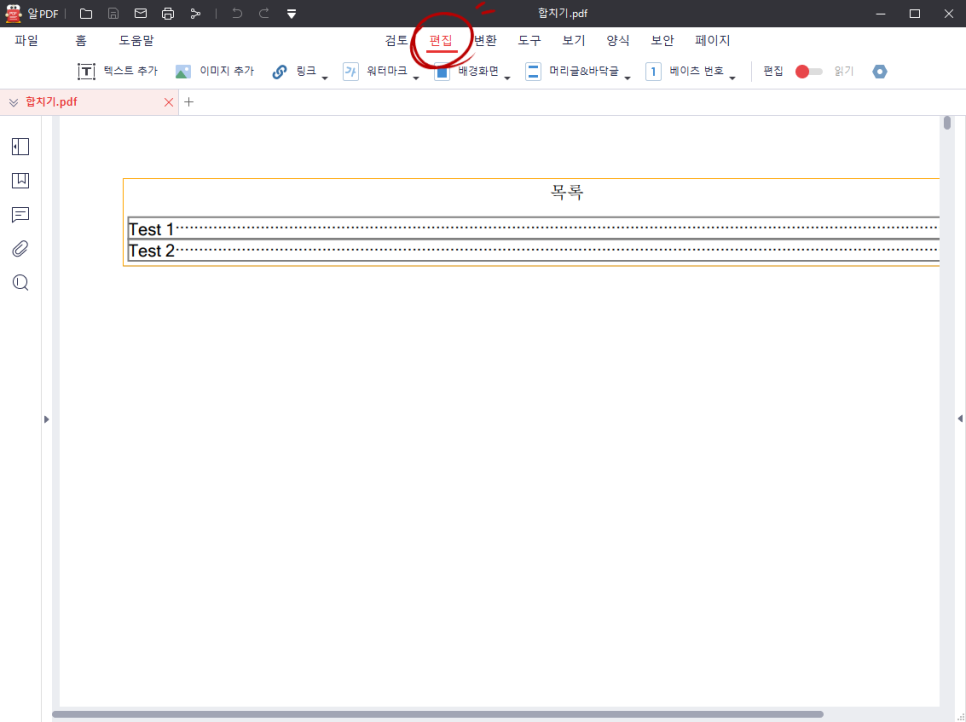966x722 pixels.
Task: Close the 합치기.pdf tab
Action: pyautogui.click(x=168, y=102)
